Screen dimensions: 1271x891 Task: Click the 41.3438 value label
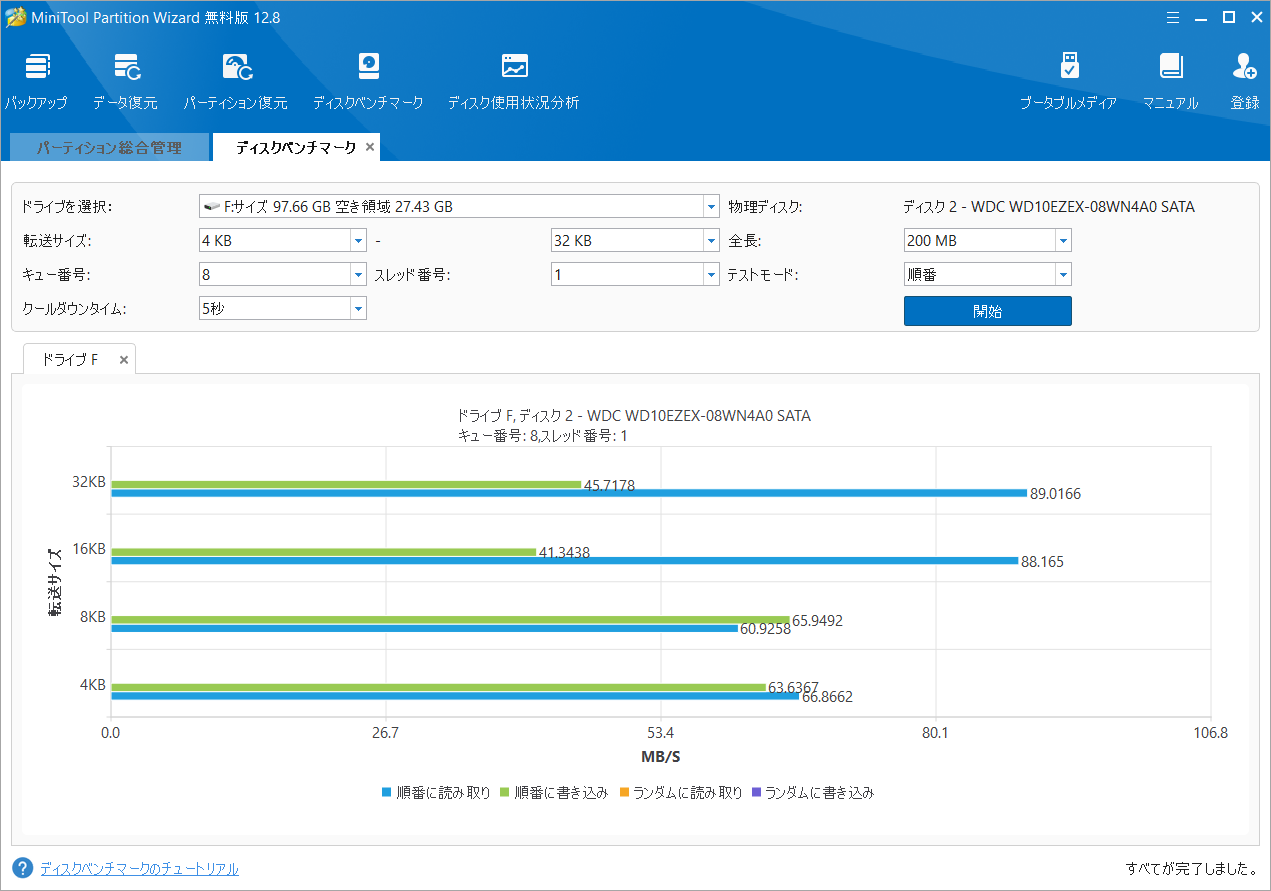(x=564, y=553)
